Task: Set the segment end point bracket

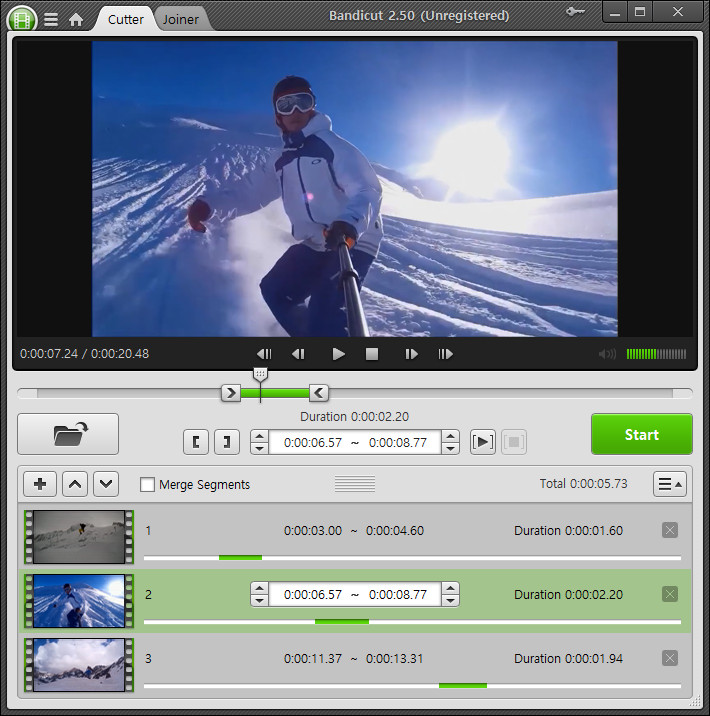Action: click(x=227, y=442)
